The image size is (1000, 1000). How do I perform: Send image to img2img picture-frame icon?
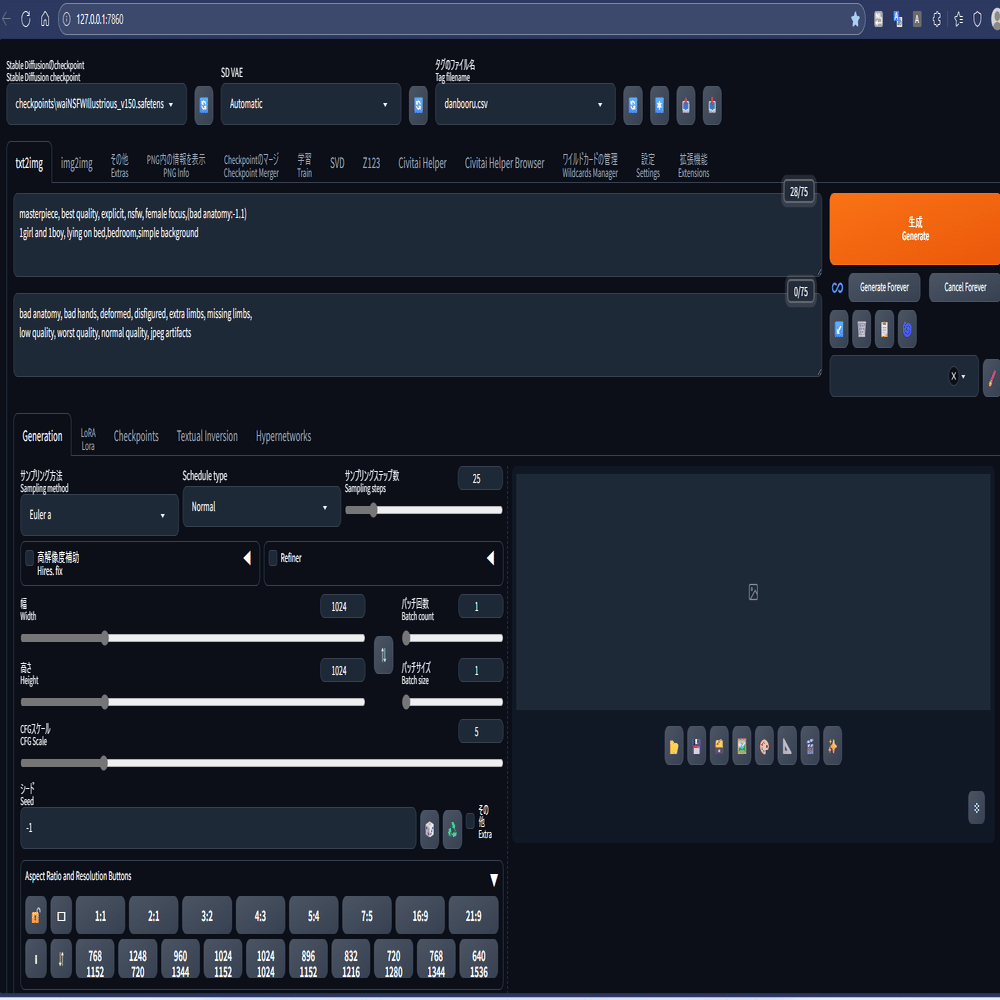(x=742, y=746)
